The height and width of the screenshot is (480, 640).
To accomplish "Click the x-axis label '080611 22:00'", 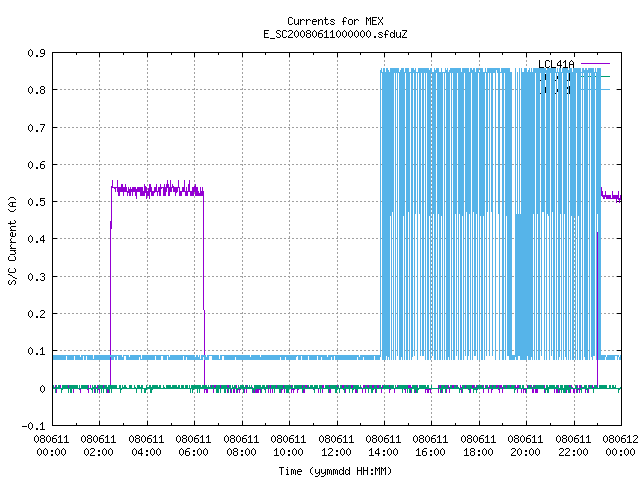I will click(573, 446).
